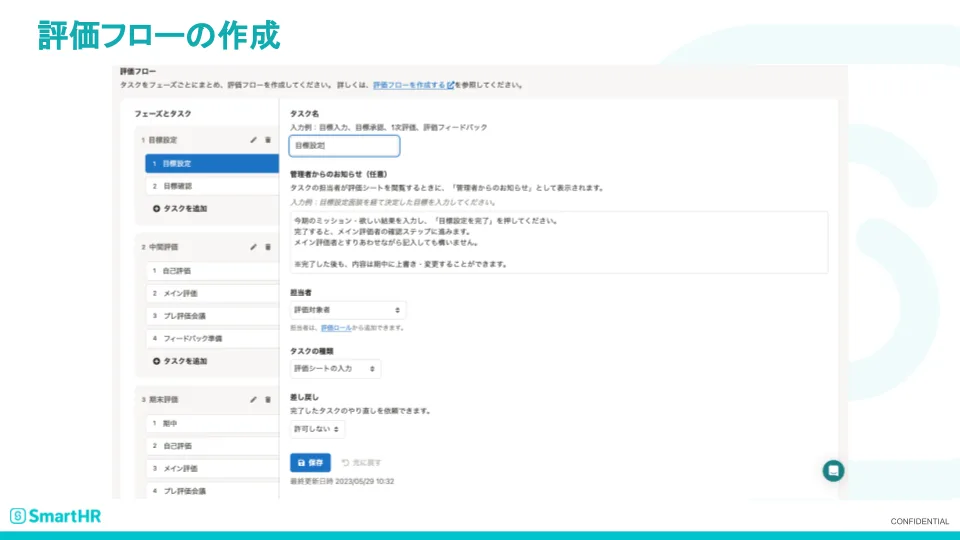Open the 差し戻し dropdown showing 許可しない
This screenshot has height=540, width=960.
[317, 429]
